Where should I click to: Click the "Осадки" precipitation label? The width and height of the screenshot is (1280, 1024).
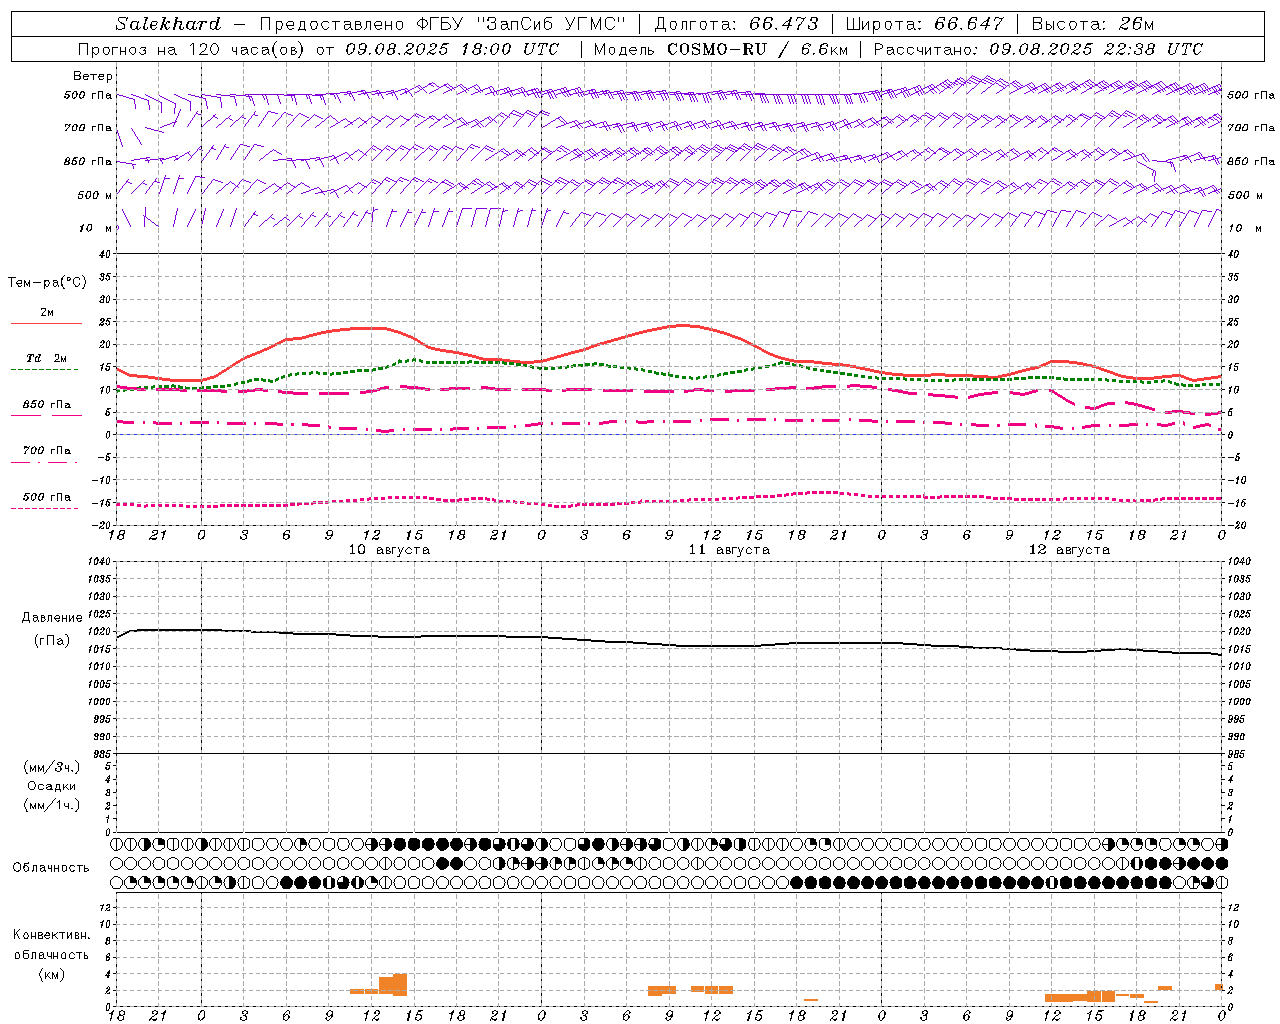click(52, 786)
